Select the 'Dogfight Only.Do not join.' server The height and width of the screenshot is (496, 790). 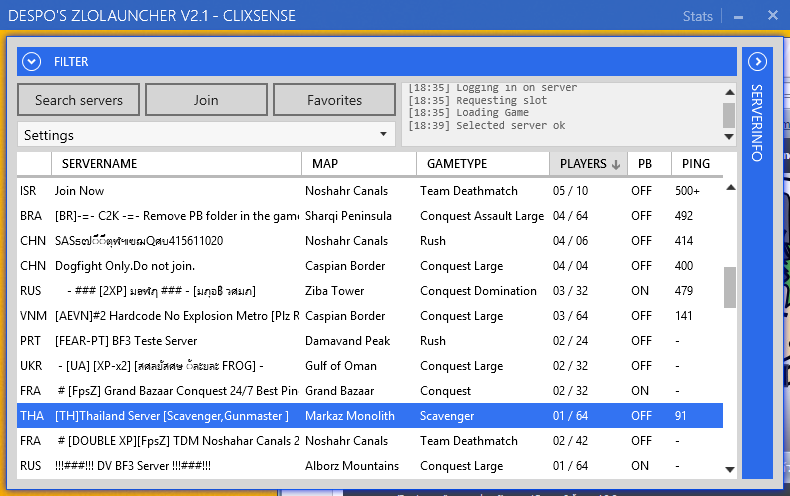[x=370, y=266]
